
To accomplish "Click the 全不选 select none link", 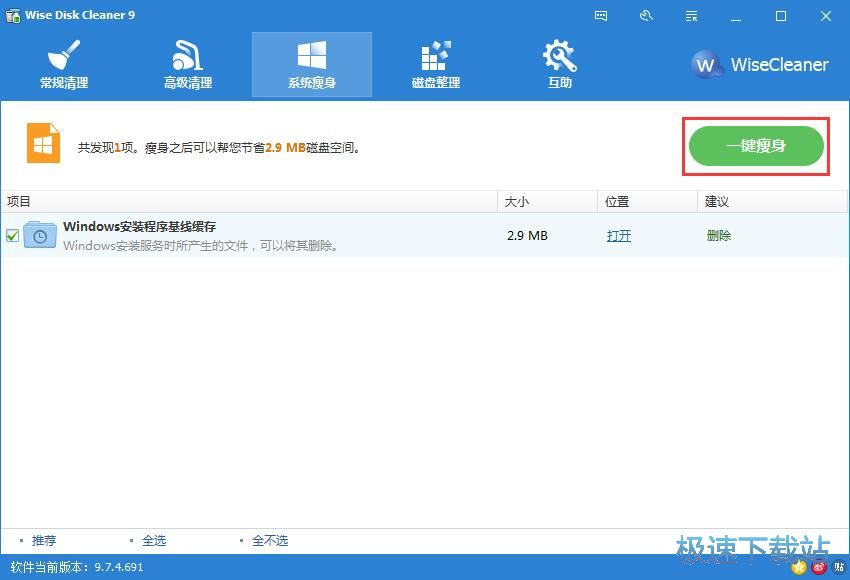I will pos(270,540).
